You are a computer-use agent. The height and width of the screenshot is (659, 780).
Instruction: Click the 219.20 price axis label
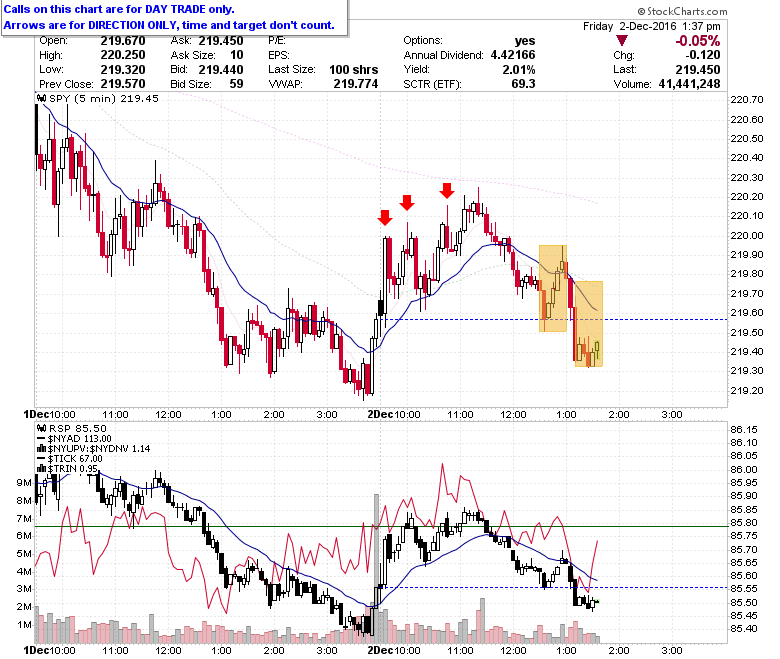tap(747, 390)
